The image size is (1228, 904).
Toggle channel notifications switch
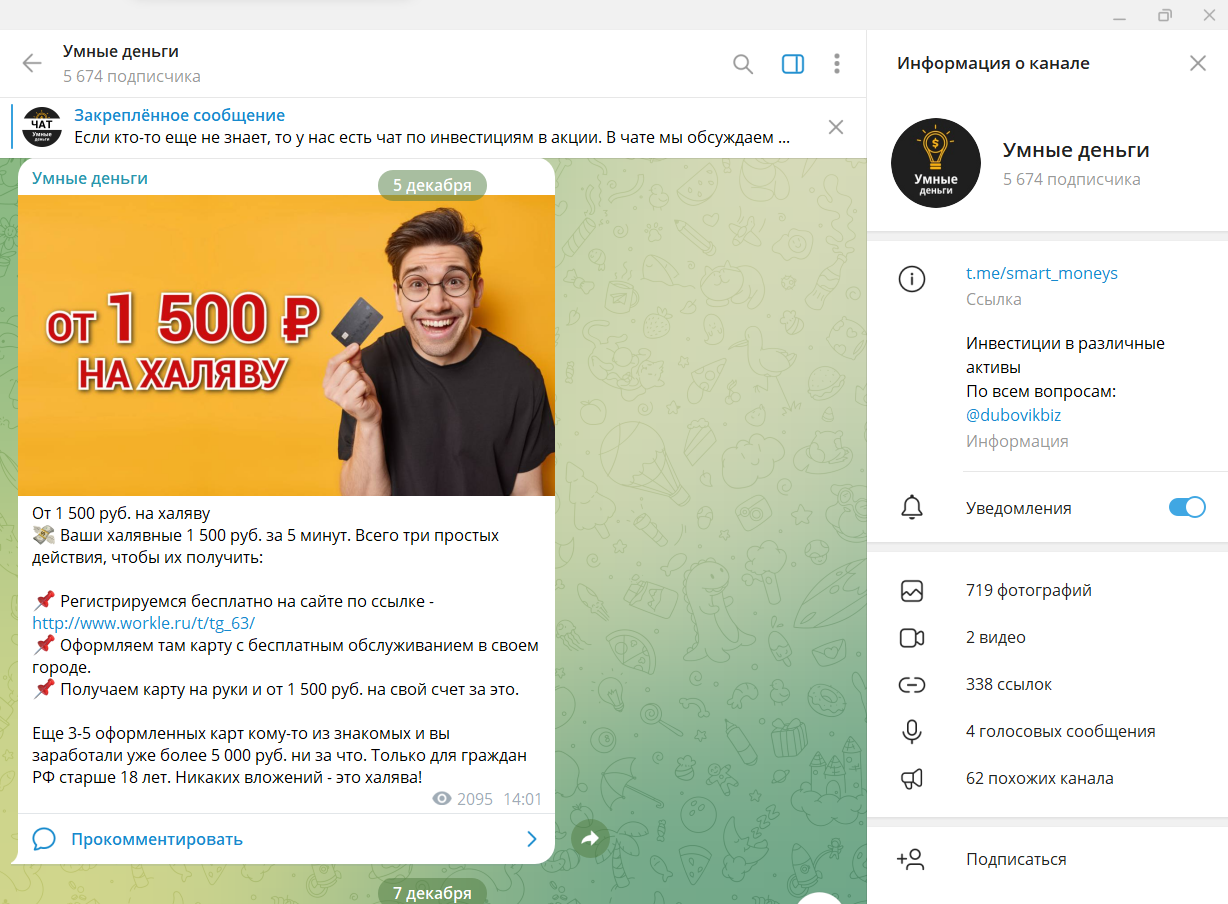(x=1187, y=507)
